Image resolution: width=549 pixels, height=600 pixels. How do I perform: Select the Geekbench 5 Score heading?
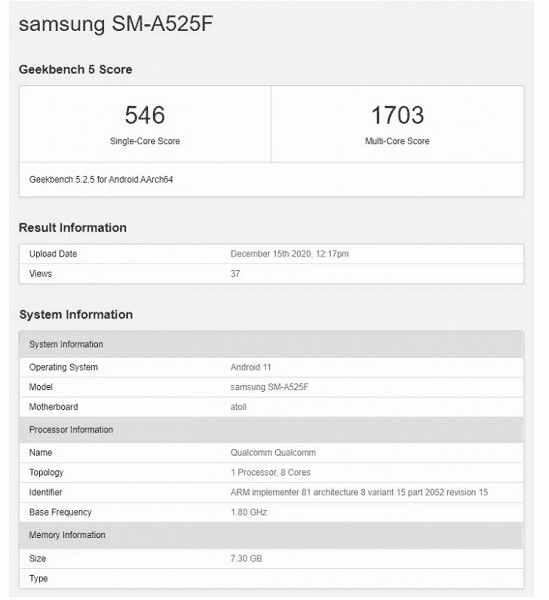click(75, 69)
